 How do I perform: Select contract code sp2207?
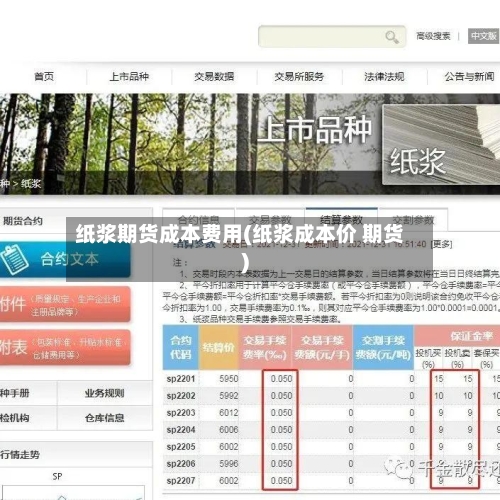181,481
